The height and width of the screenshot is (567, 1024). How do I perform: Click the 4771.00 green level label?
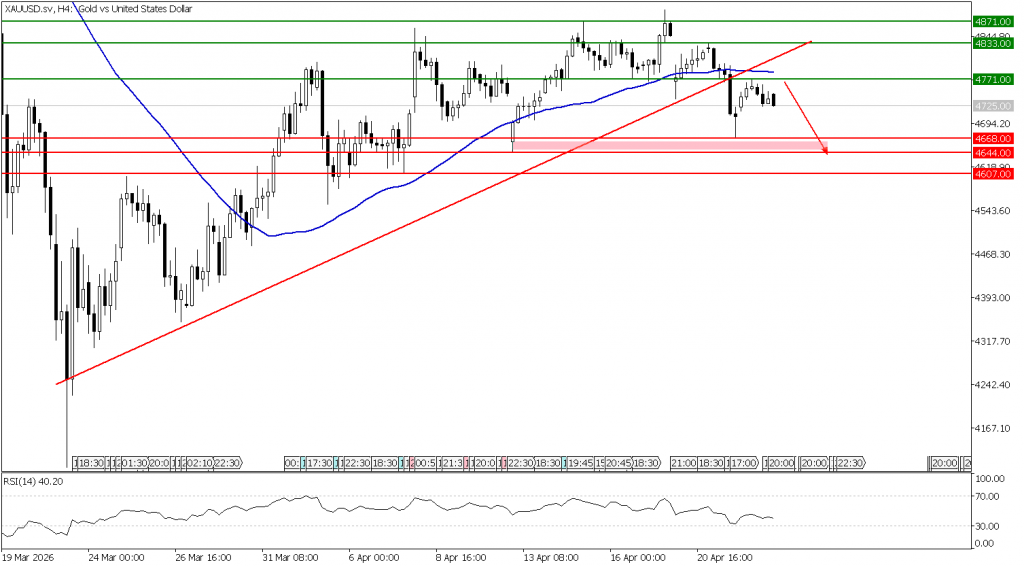993,78
